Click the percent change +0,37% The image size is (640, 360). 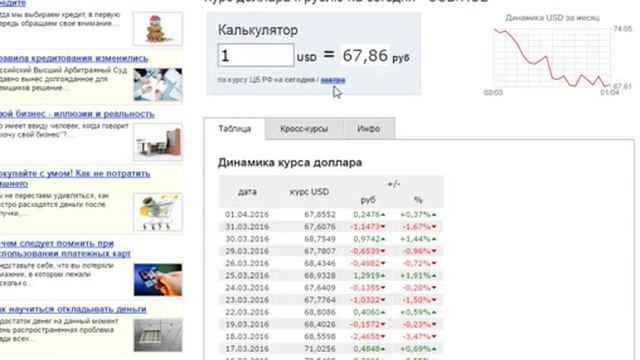pyautogui.click(x=418, y=214)
